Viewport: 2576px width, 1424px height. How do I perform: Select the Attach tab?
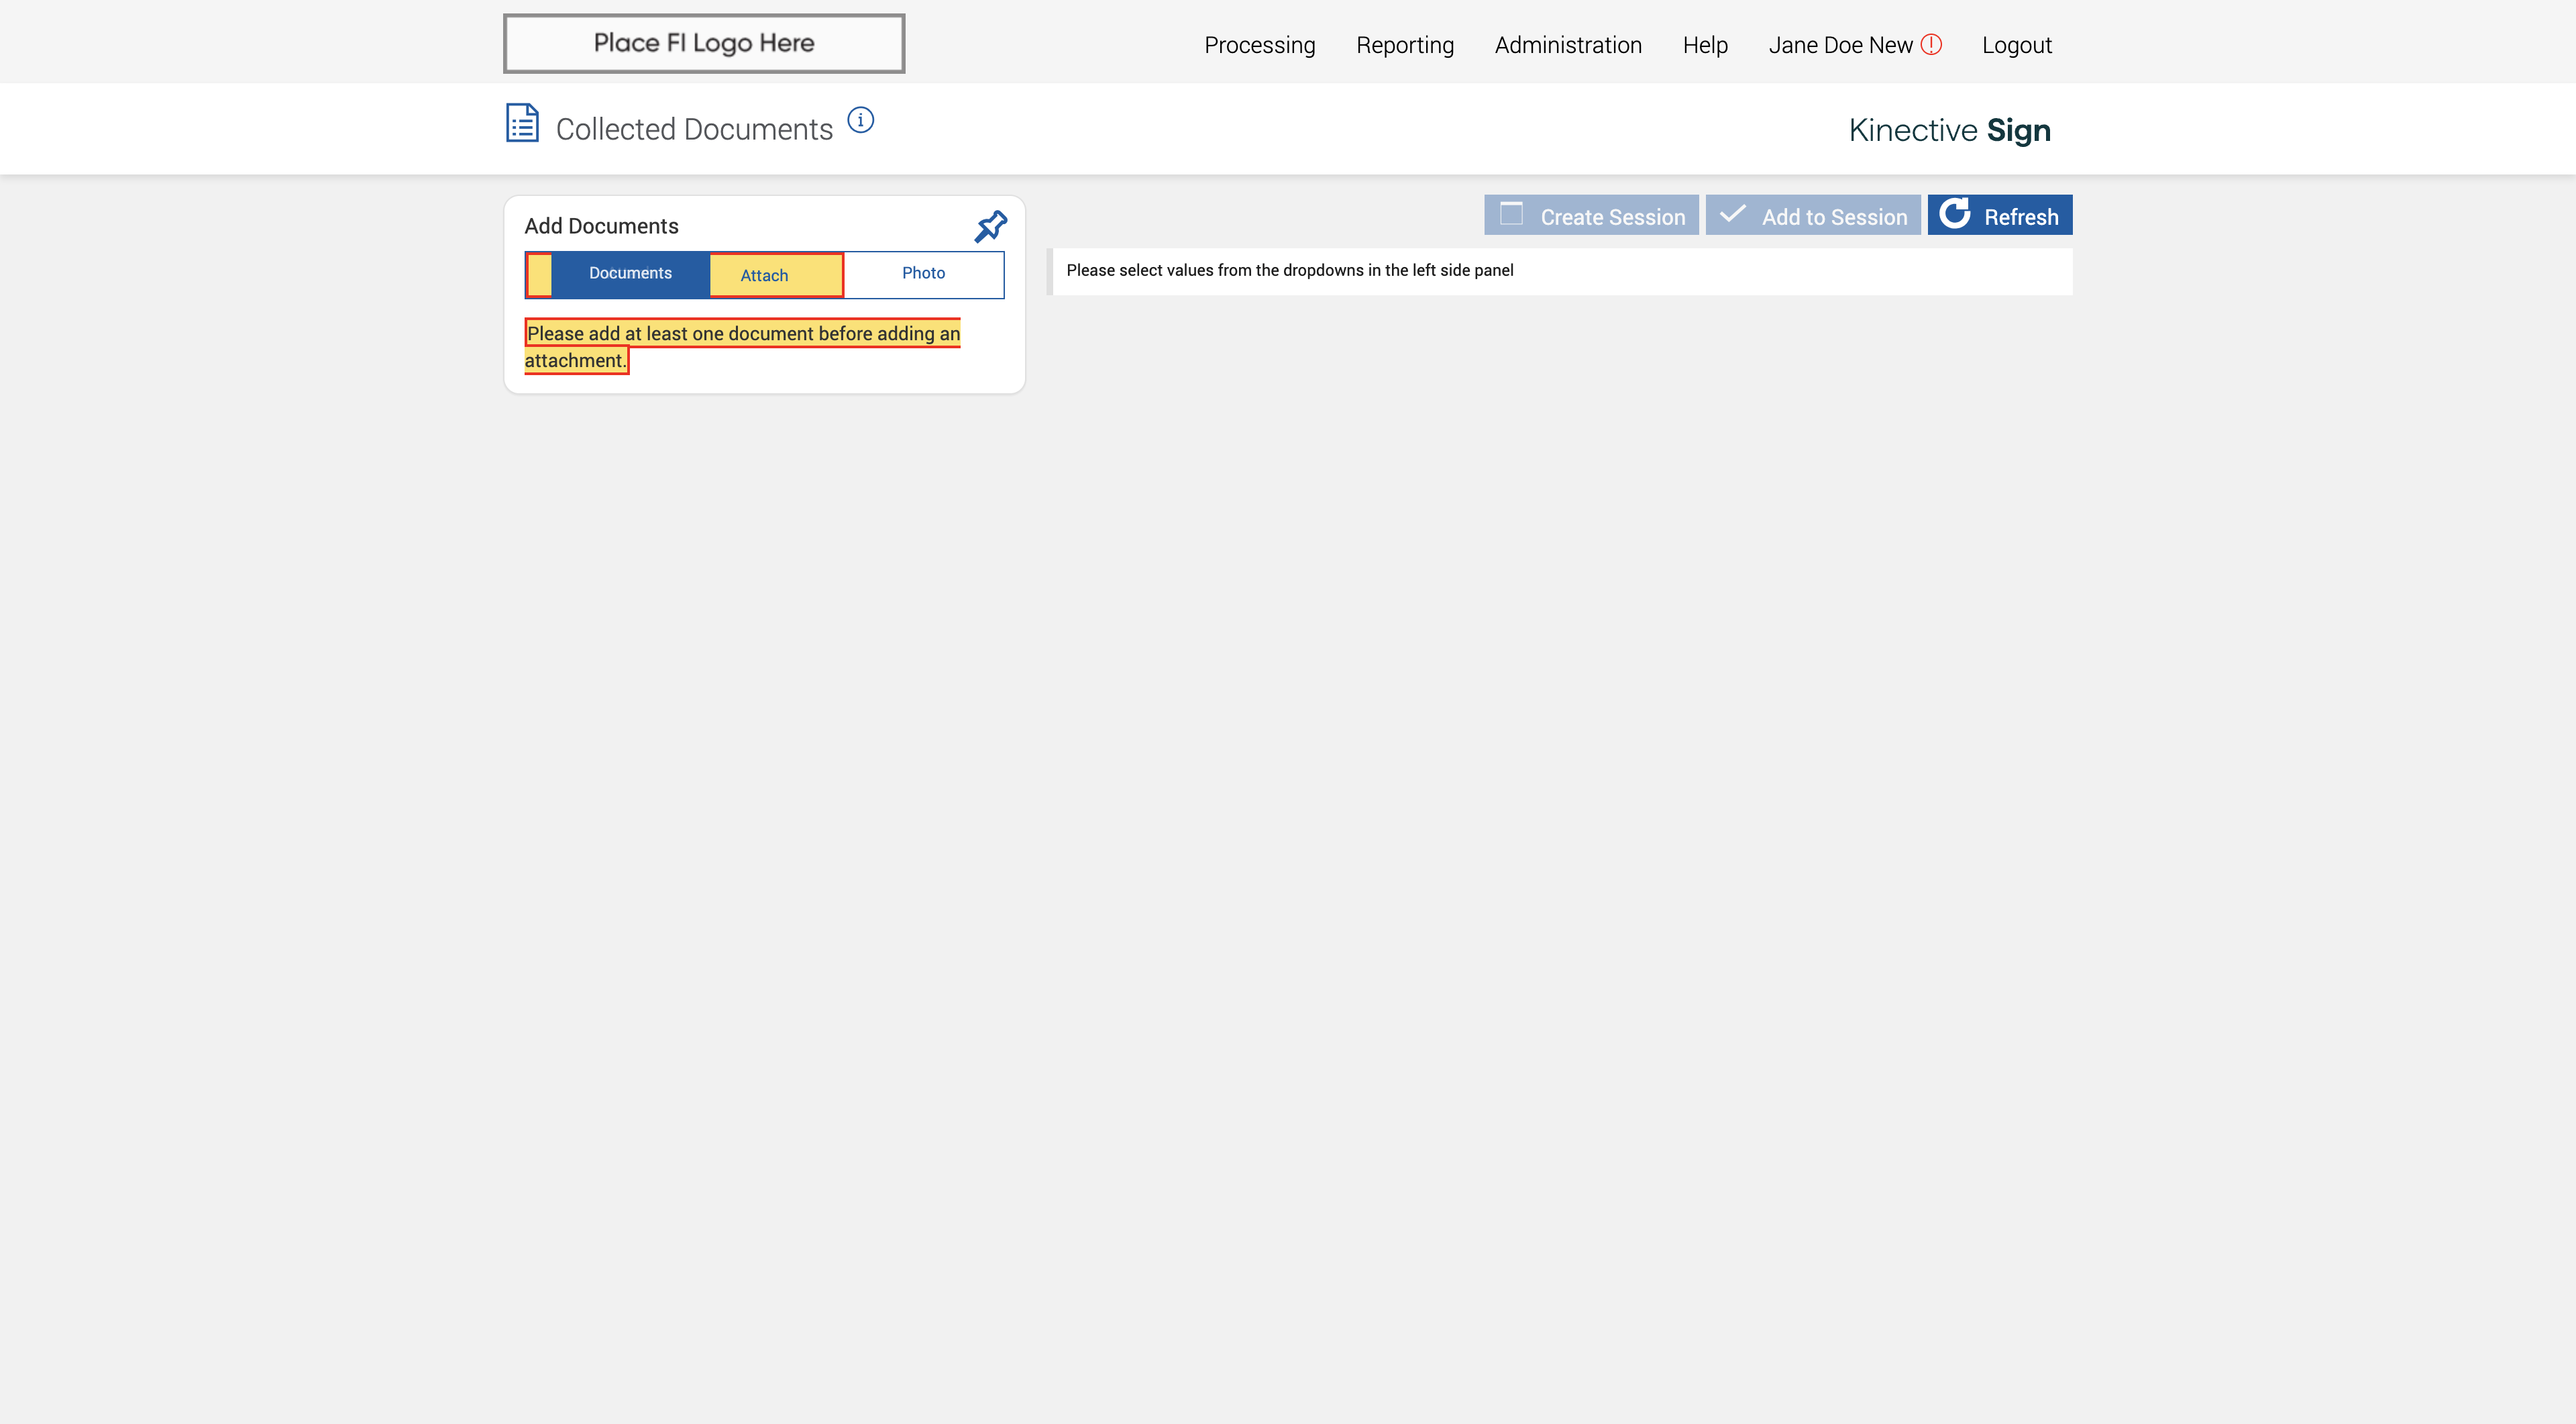point(764,275)
